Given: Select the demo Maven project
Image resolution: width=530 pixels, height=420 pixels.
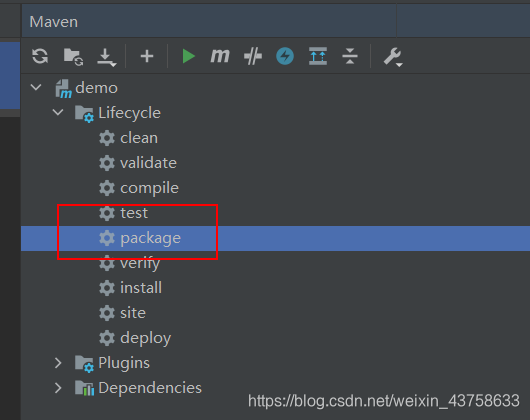Looking at the screenshot, I should tap(96, 88).
